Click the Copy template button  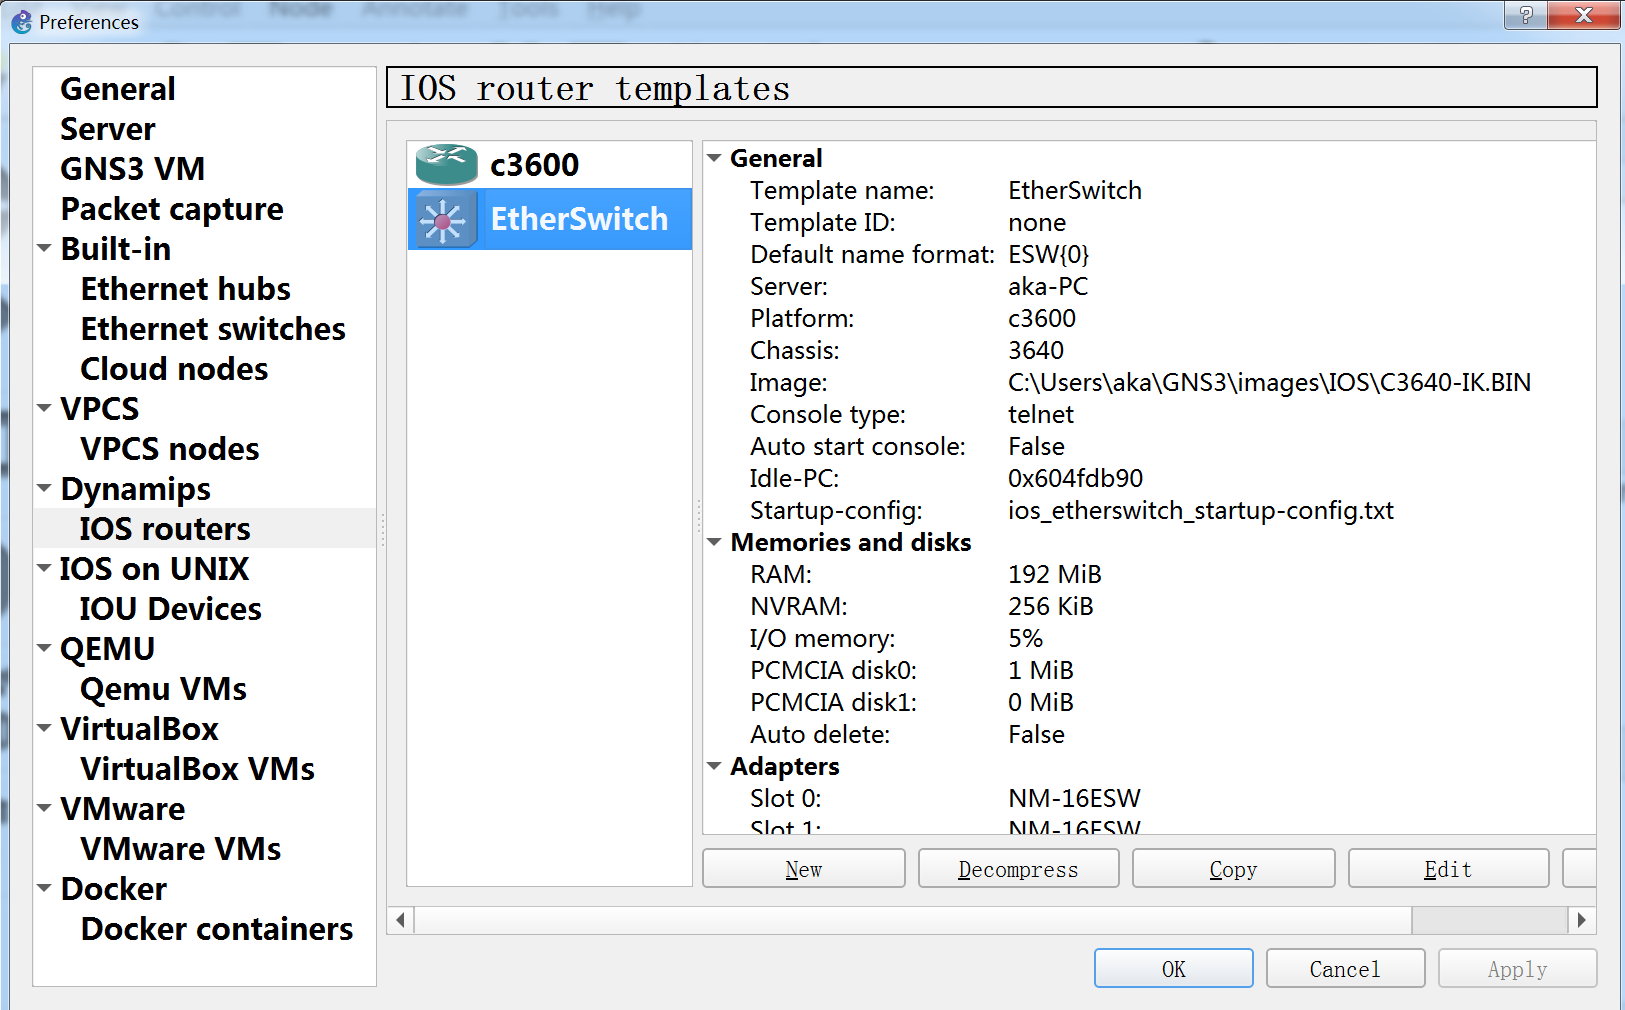pos(1233,869)
